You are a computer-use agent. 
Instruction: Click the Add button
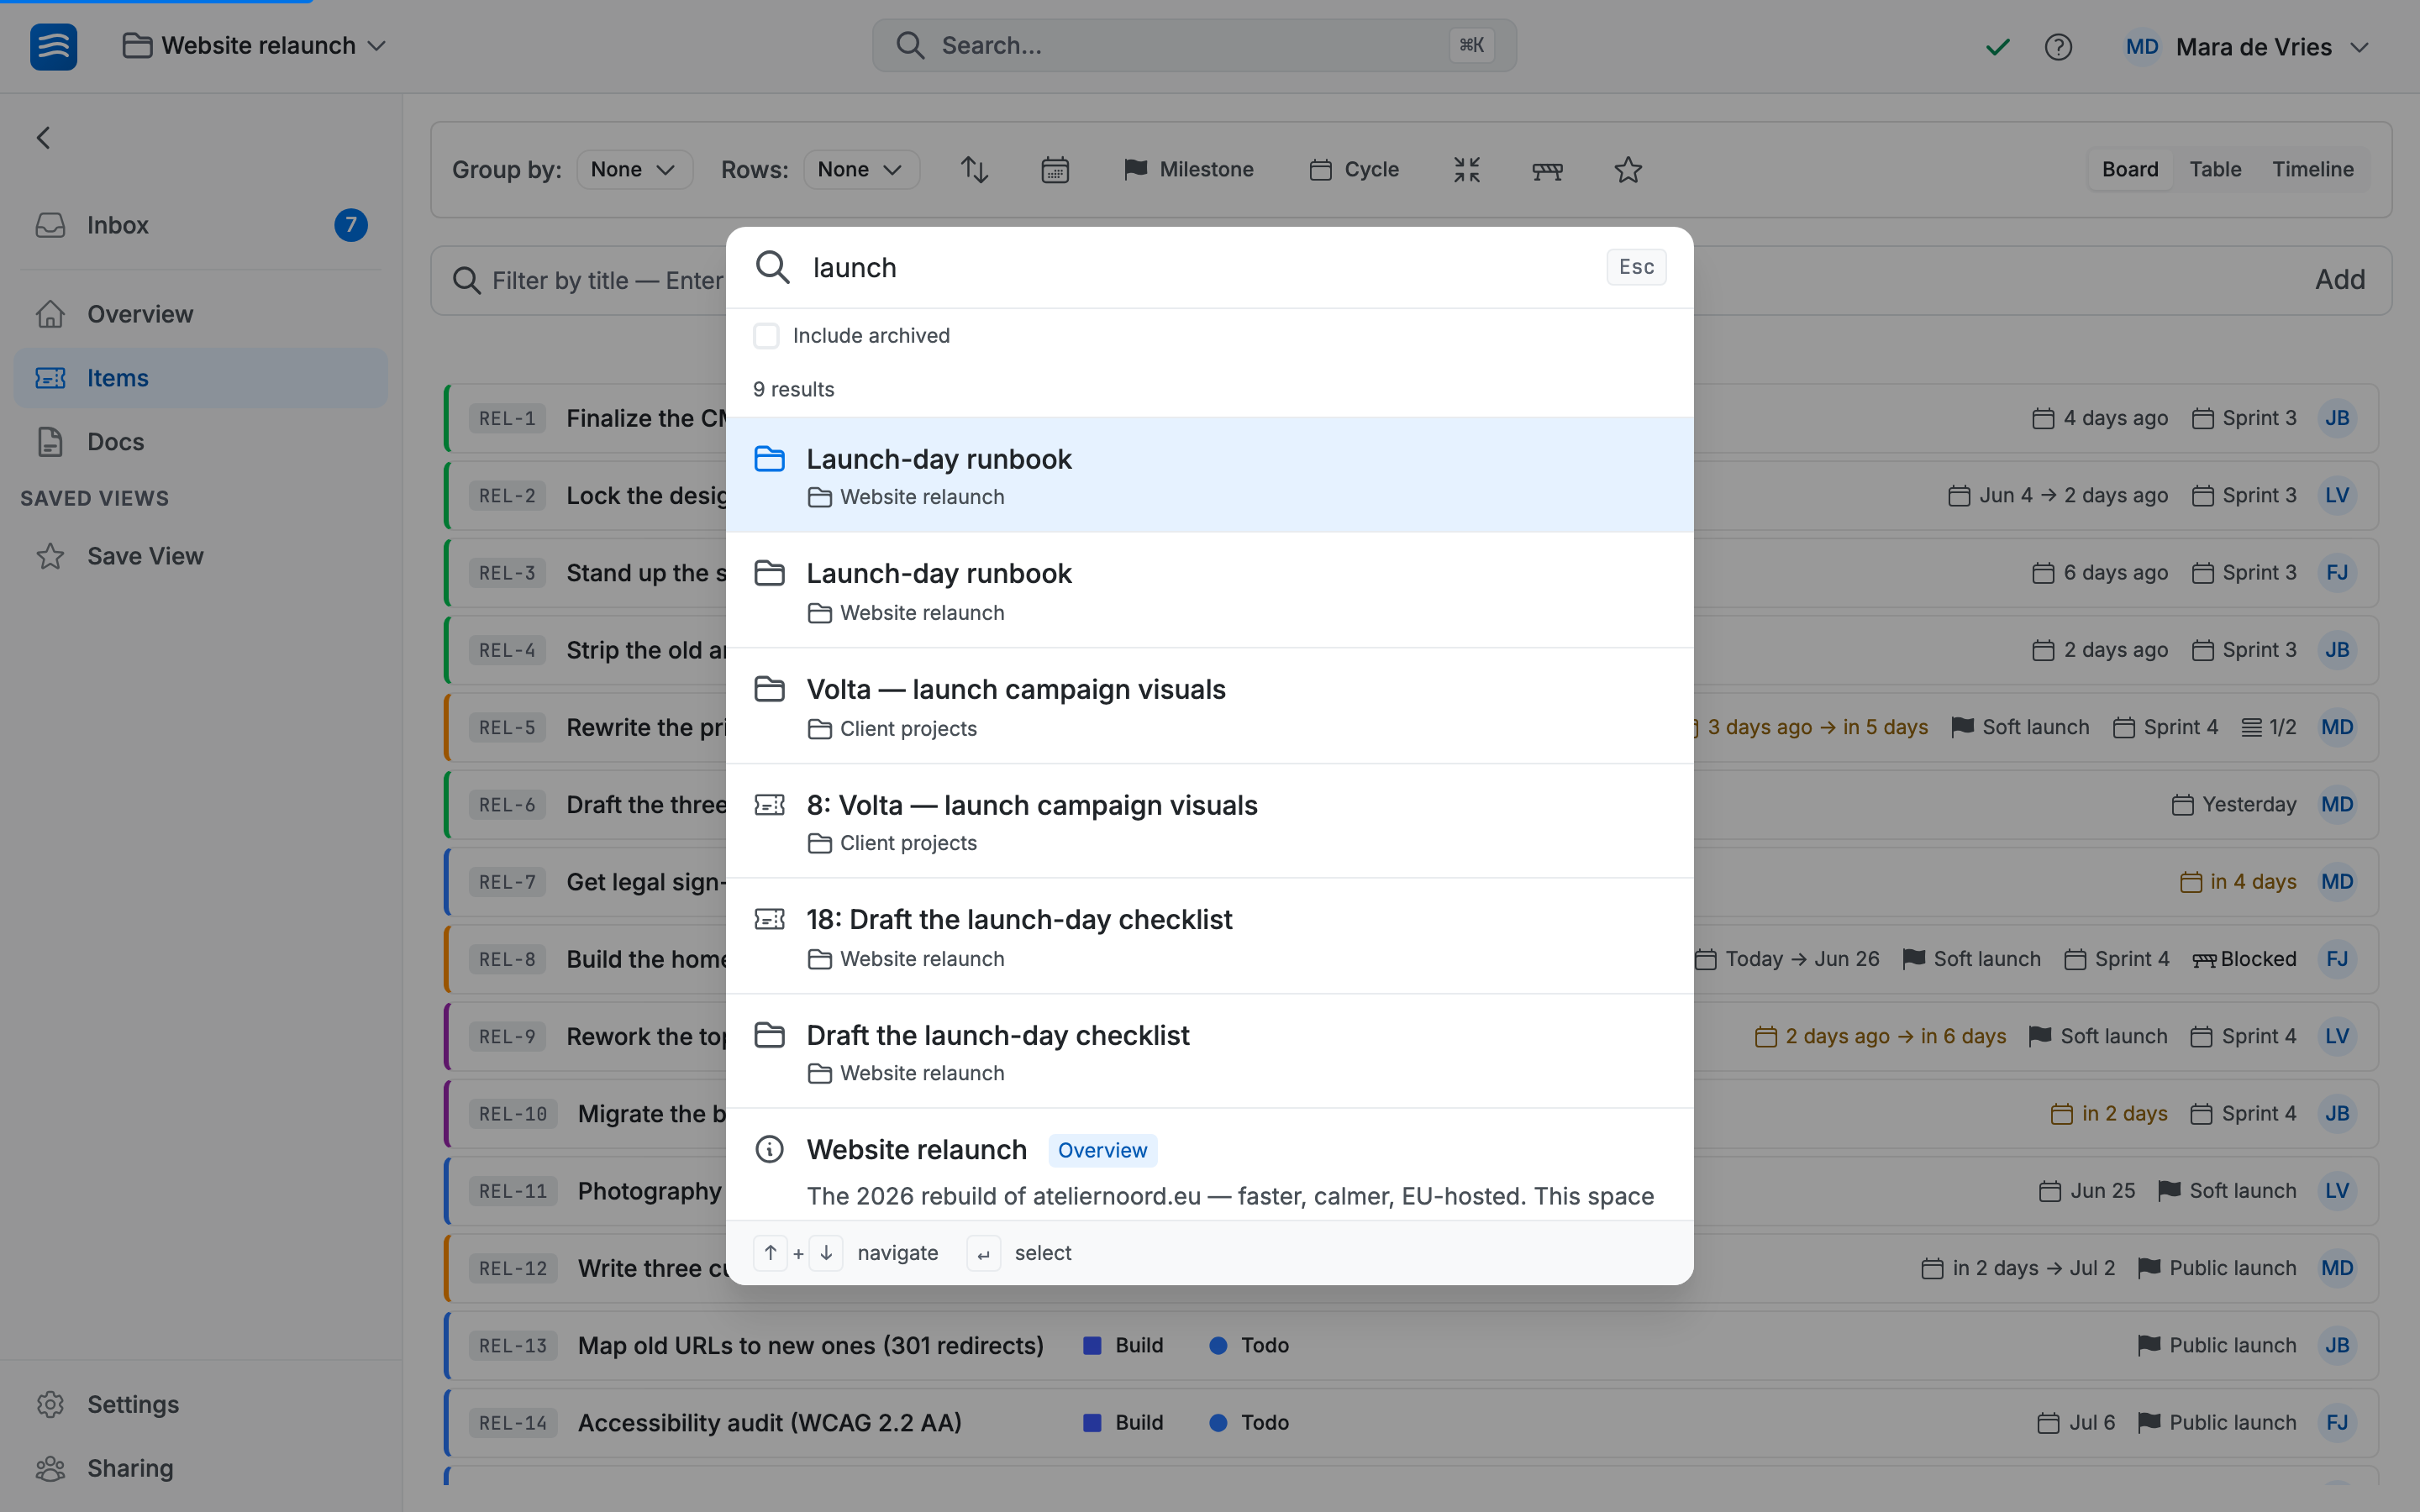[2340, 280]
